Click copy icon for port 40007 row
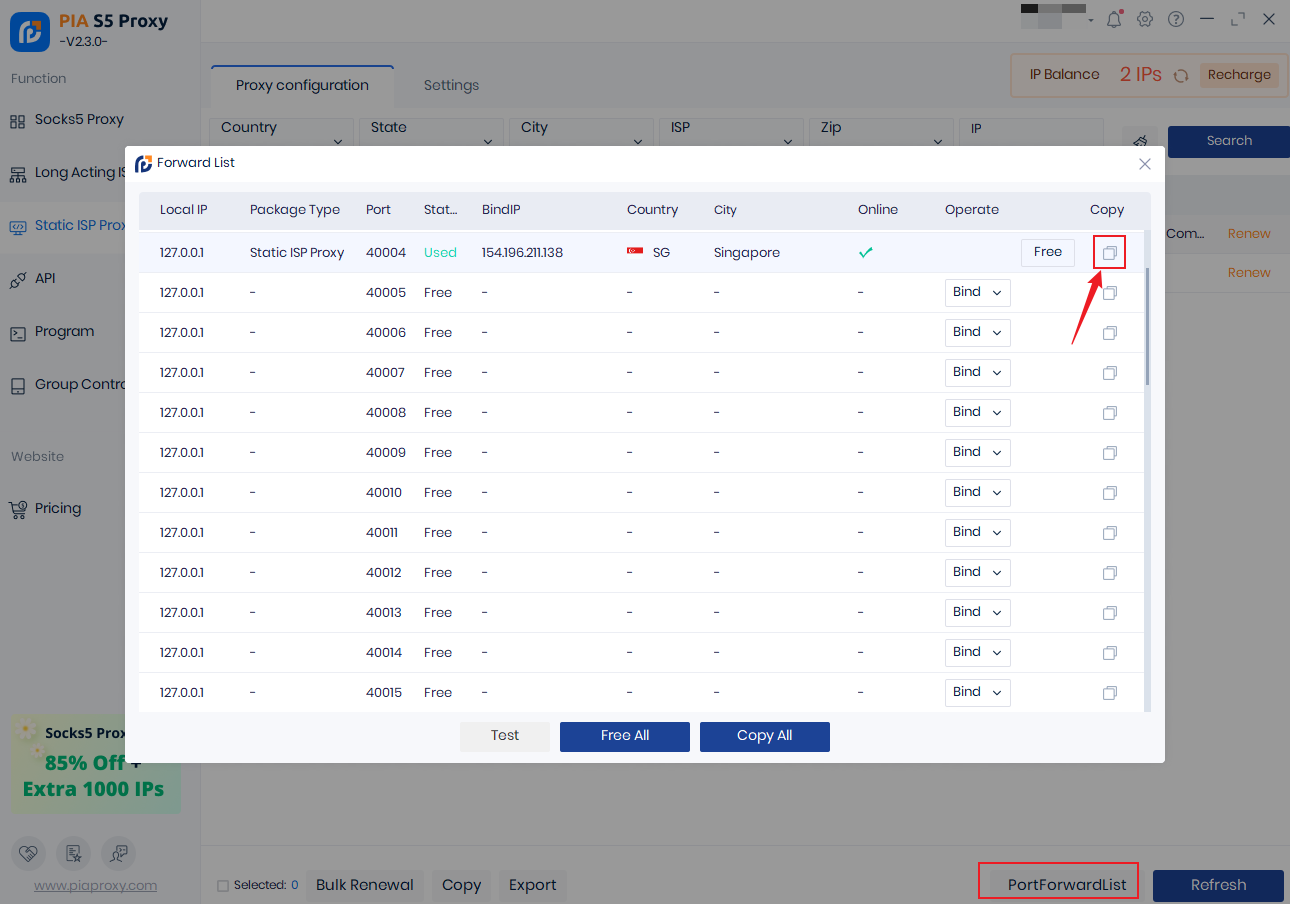The height and width of the screenshot is (904, 1290). pos(1109,373)
